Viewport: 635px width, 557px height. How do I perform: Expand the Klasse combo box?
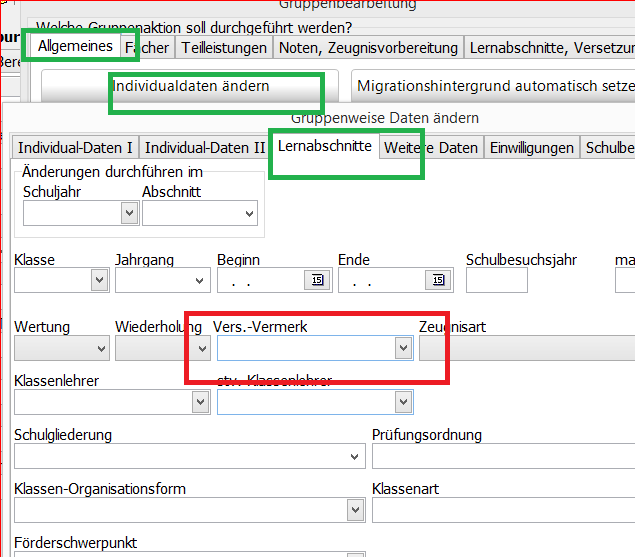point(98,281)
